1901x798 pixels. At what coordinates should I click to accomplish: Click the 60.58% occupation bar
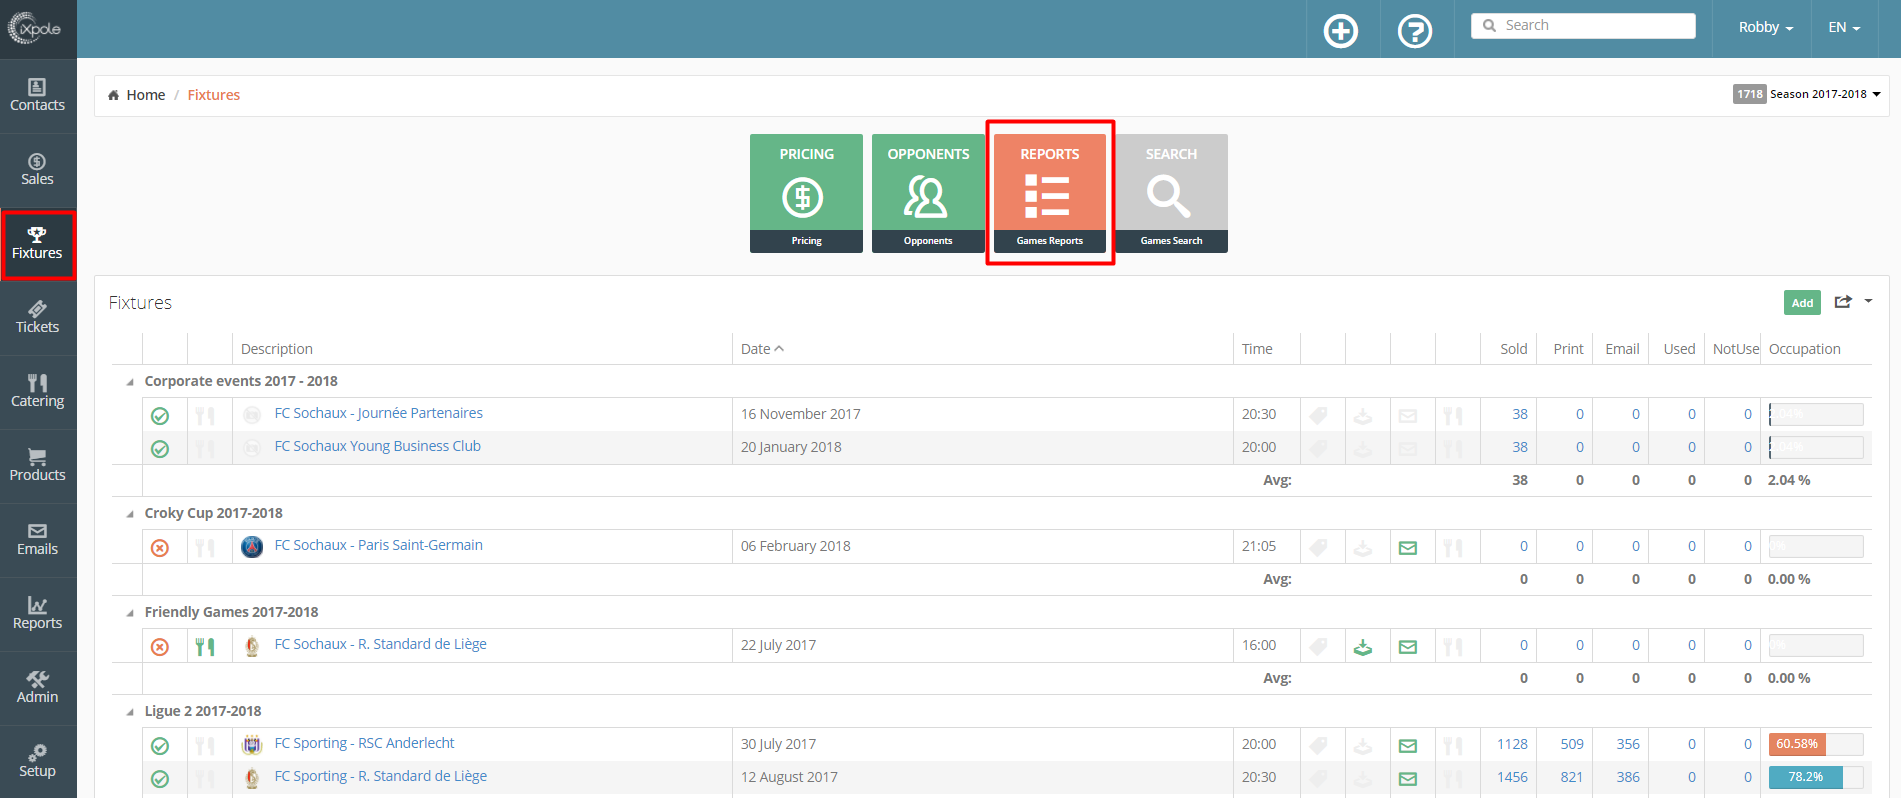[1816, 744]
